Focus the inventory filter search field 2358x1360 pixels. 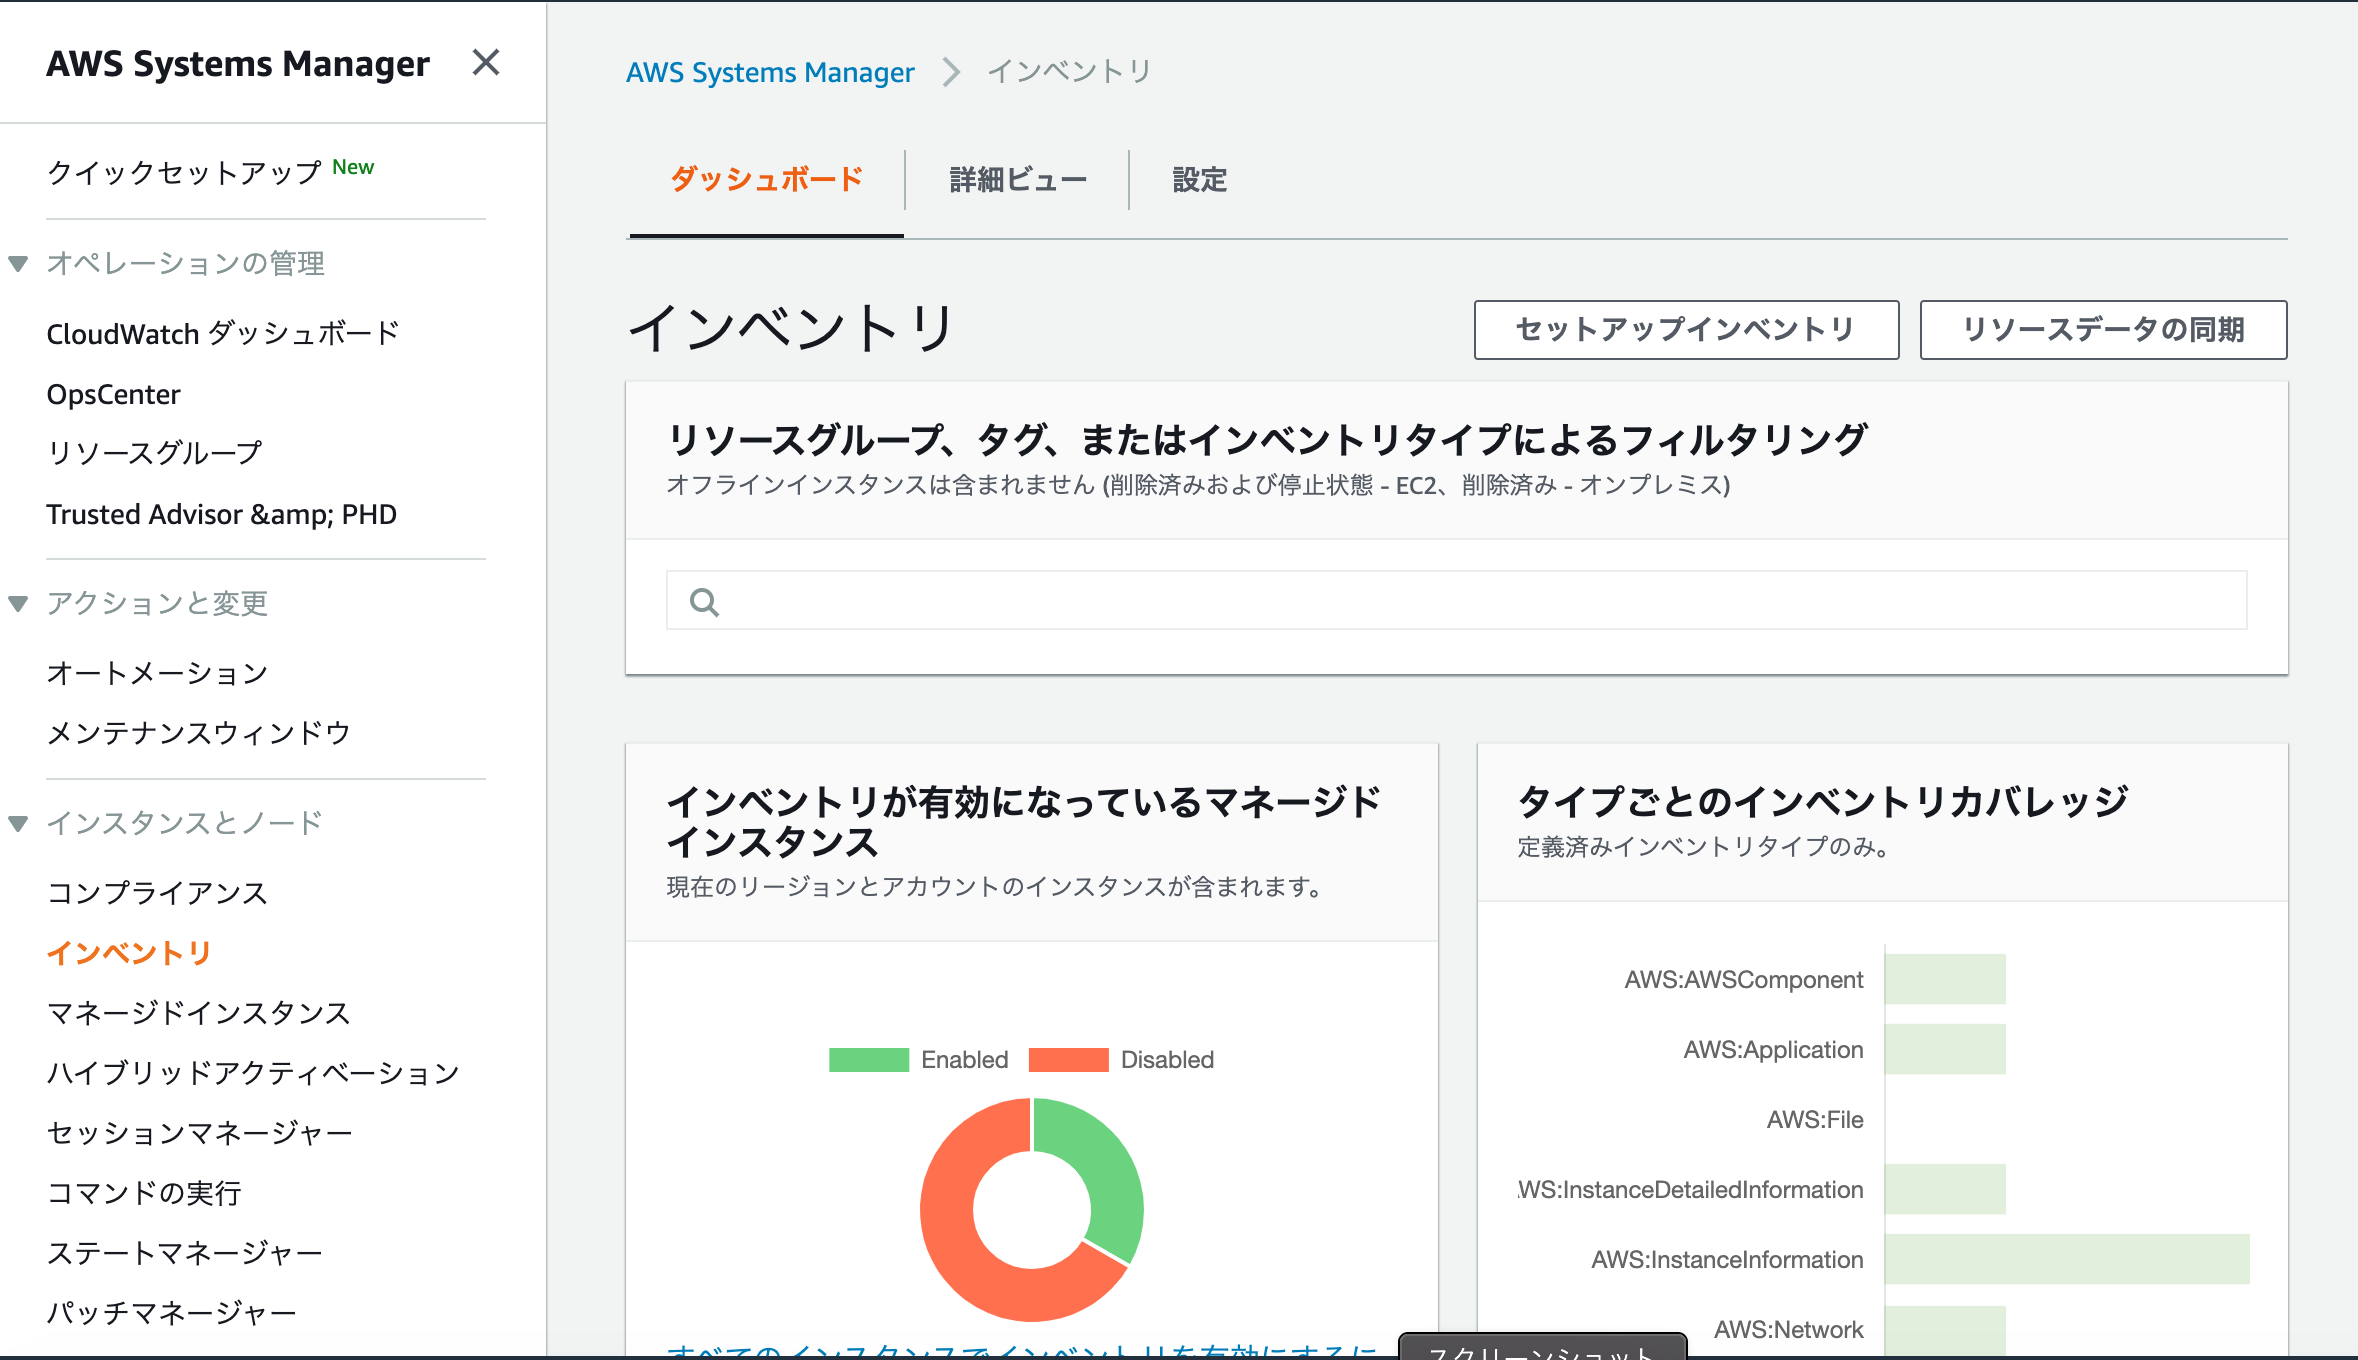click(x=1456, y=601)
